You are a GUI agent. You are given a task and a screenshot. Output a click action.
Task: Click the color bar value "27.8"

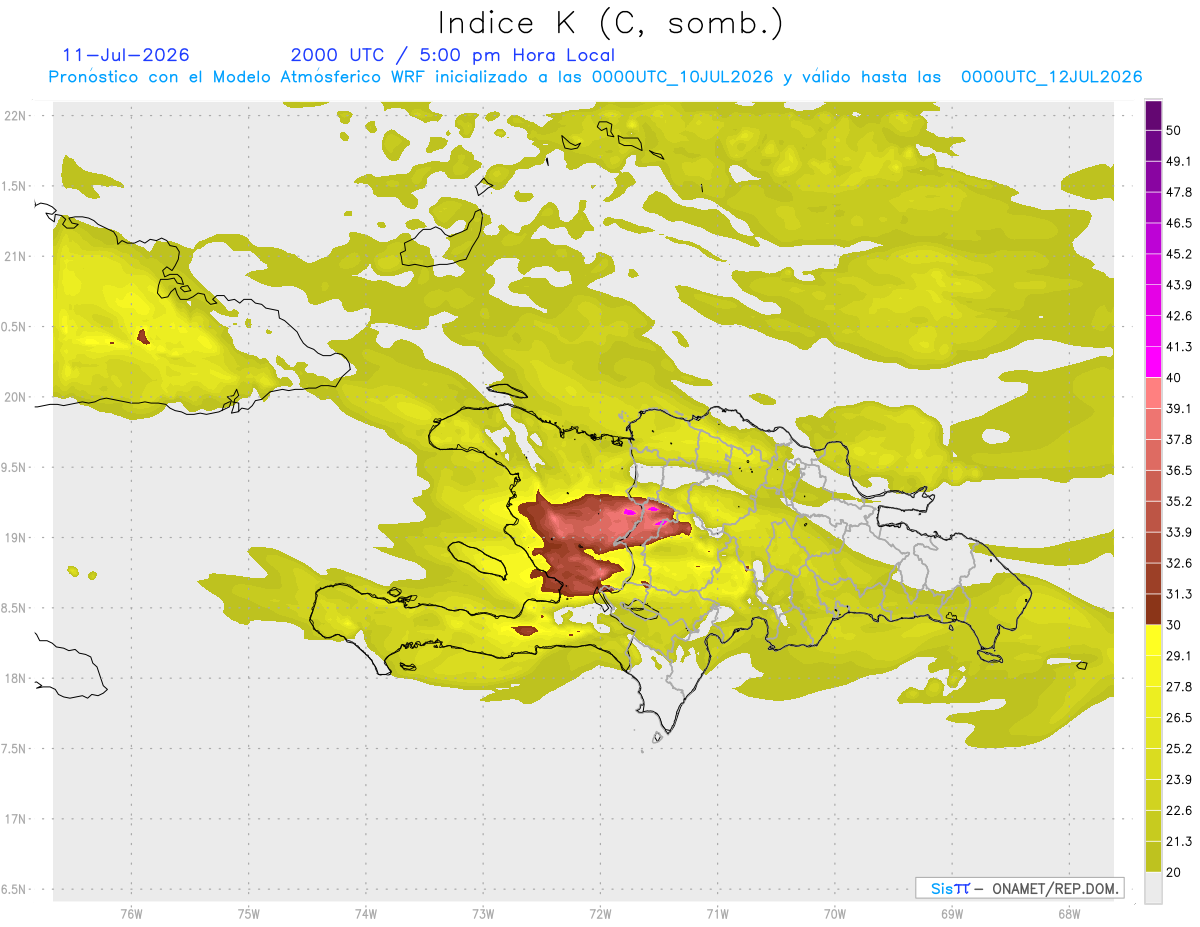pos(1179,687)
